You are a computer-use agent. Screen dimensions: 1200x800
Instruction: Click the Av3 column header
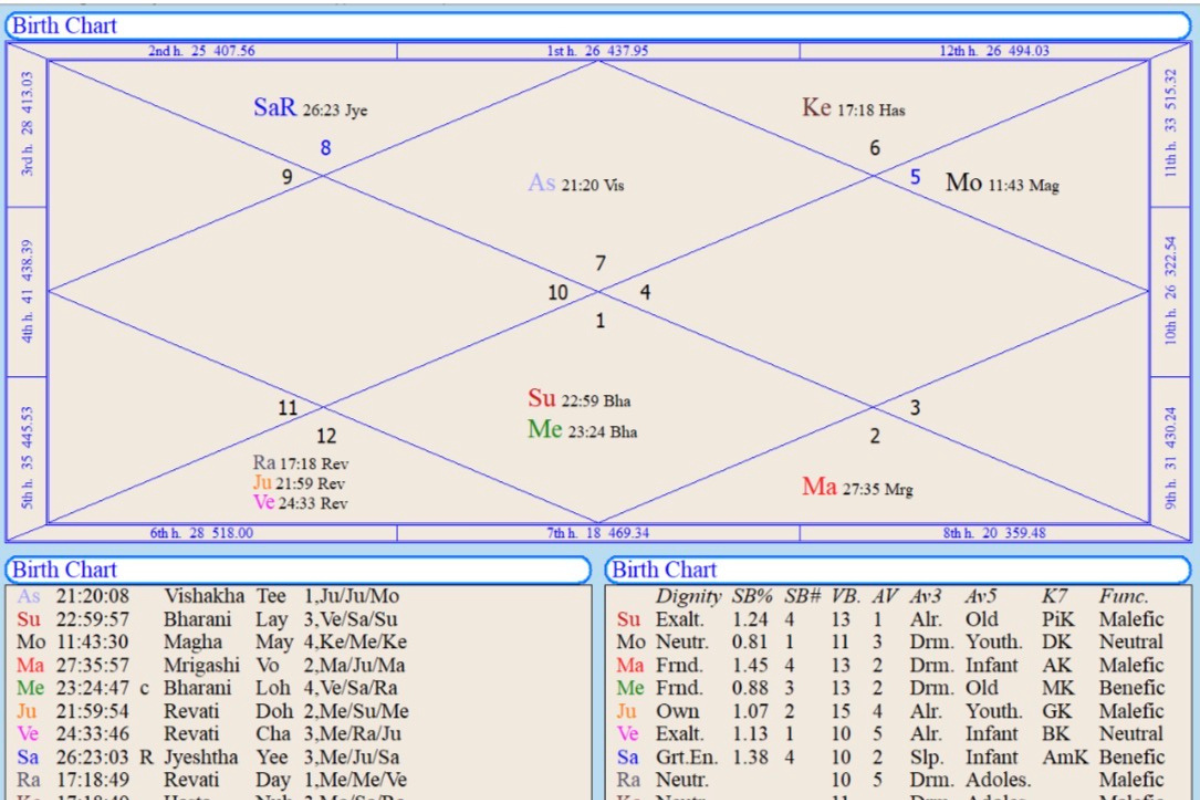point(926,596)
